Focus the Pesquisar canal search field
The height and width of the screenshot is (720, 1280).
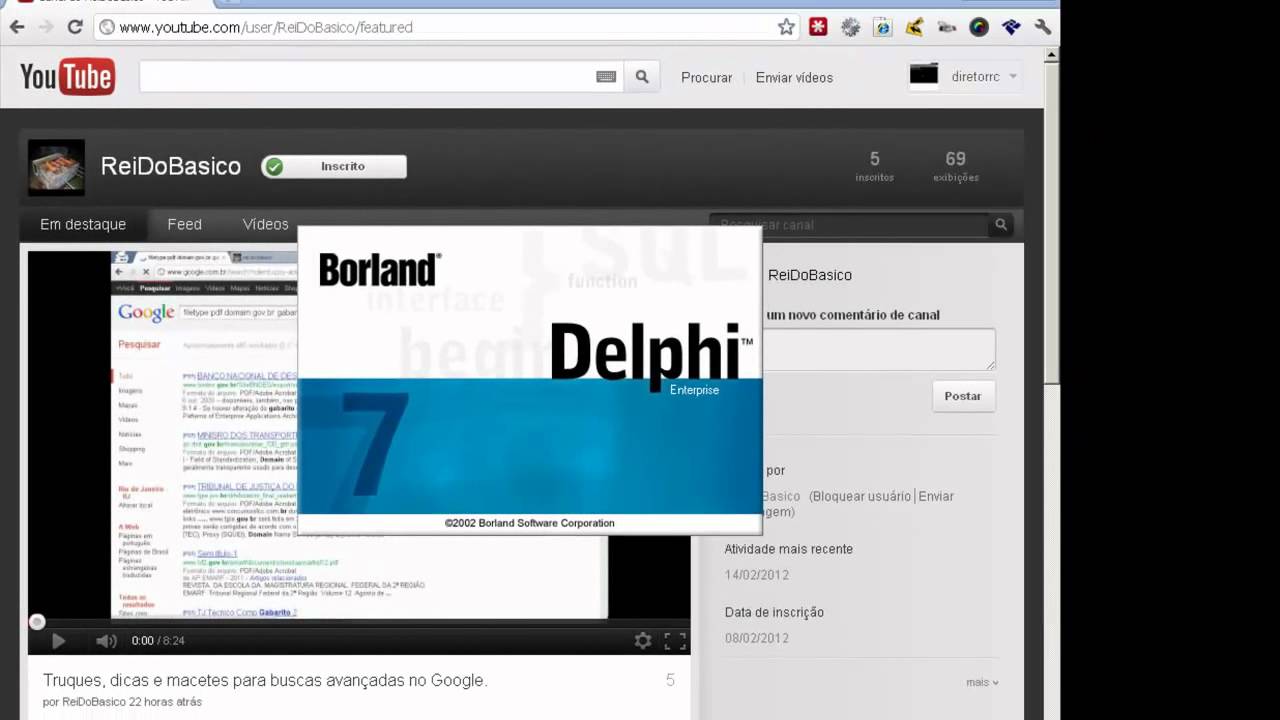click(x=849, y=225)
